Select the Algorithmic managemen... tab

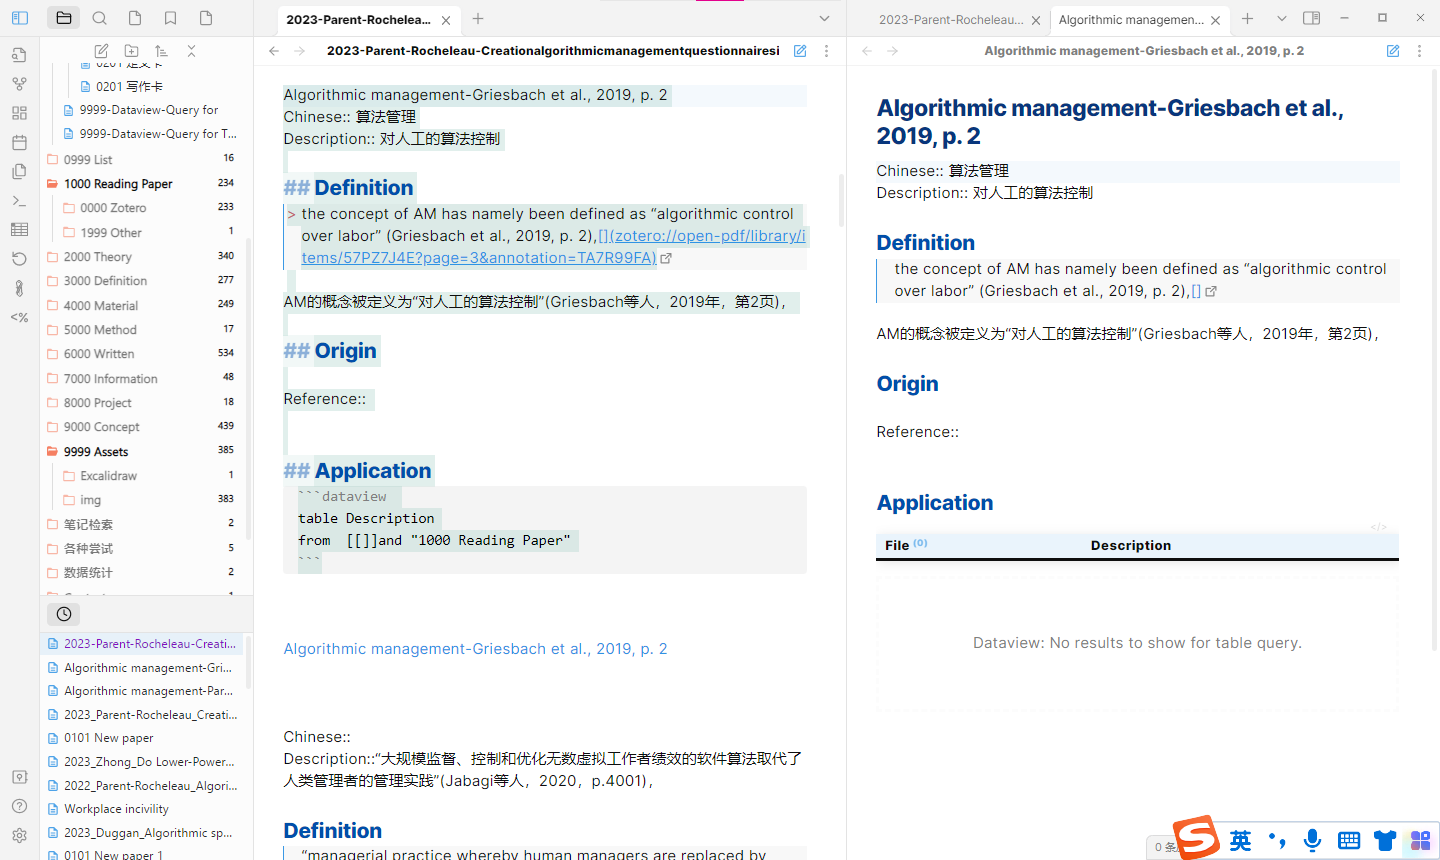coord(1131,19)
